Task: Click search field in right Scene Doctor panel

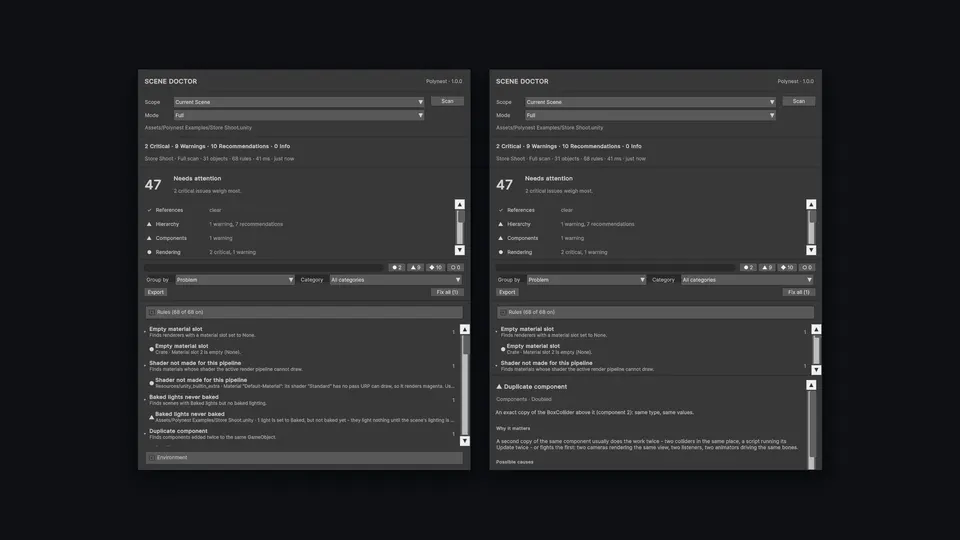Action: pos(615,268)
